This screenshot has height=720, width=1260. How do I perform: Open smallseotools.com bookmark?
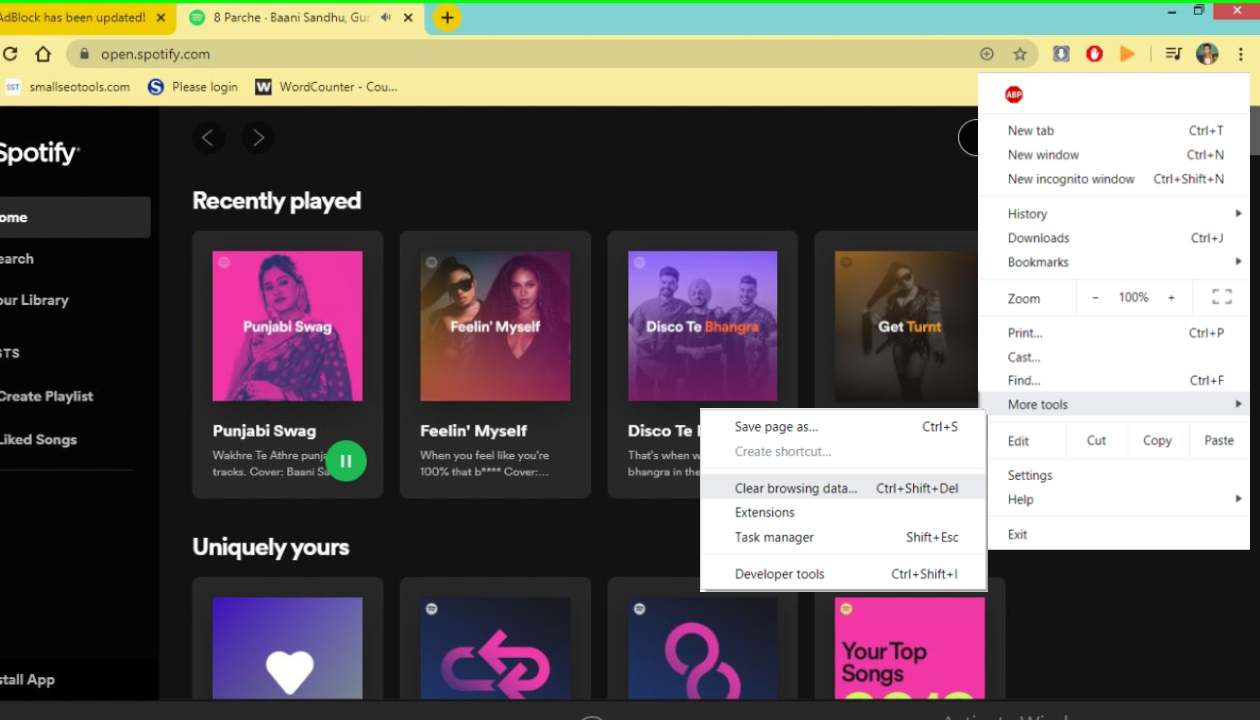[67, 87]
